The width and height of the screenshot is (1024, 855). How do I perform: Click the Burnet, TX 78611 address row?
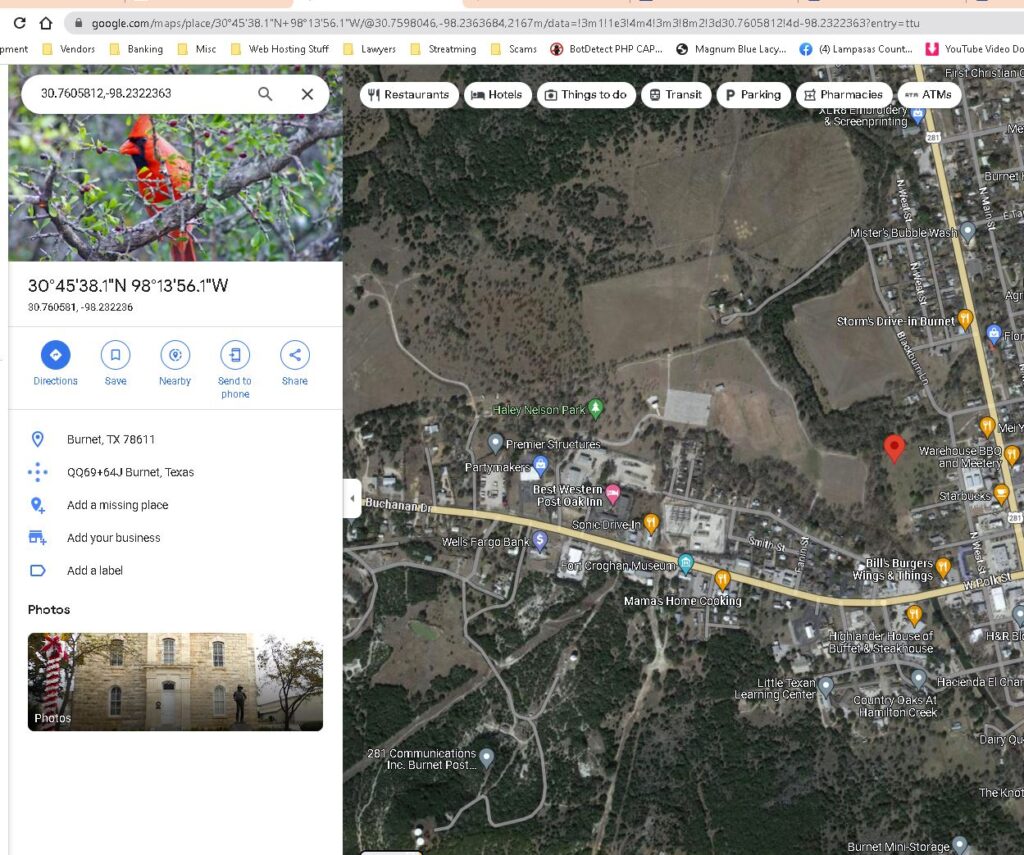pyautogui.click(x=175, y=440)
